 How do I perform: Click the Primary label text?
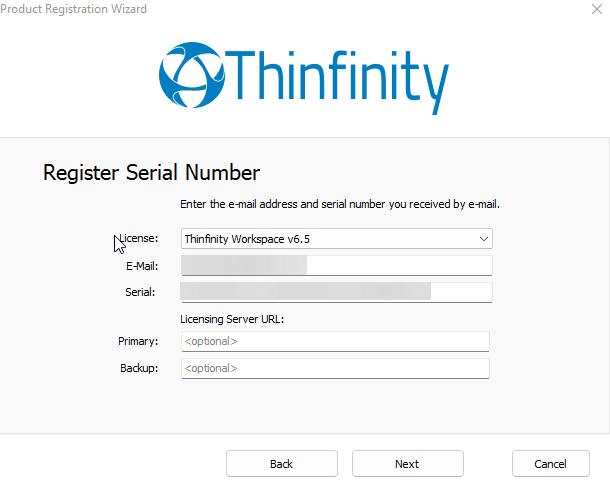(138, 342)
